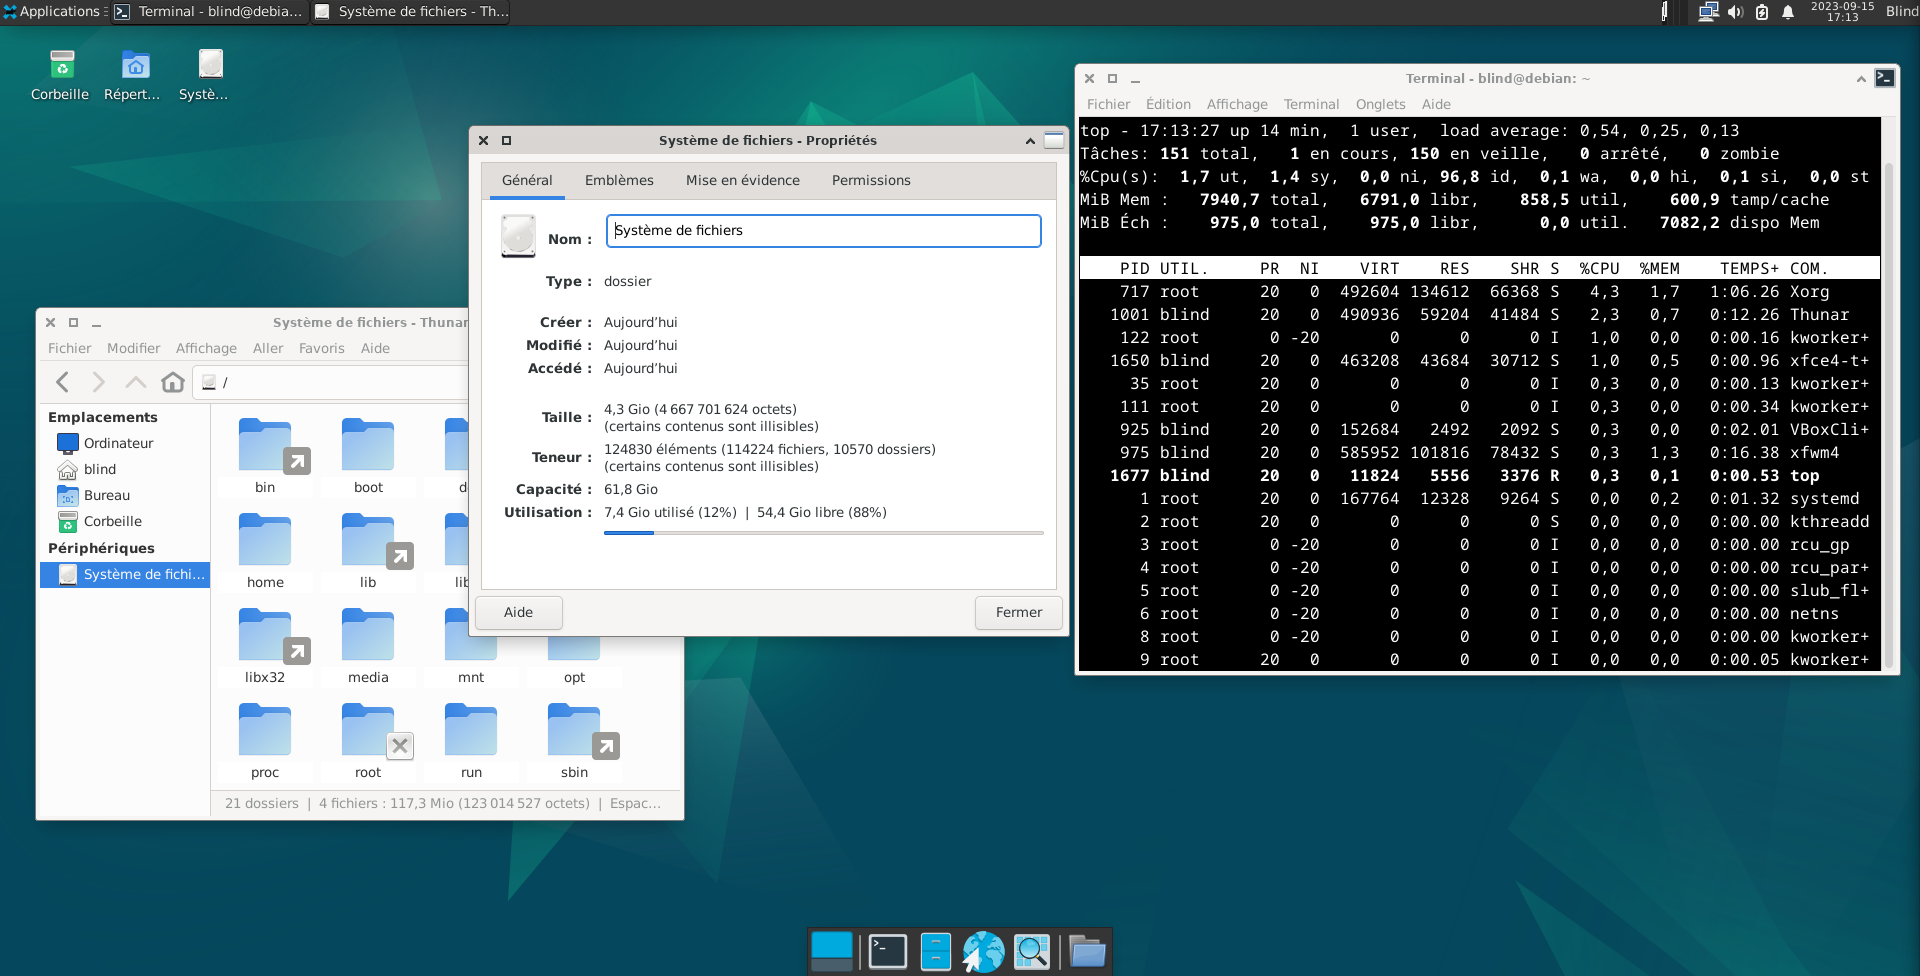Open the Affichage menu in Thunar
The image size is (1920, 976).
tap(206, 348)
